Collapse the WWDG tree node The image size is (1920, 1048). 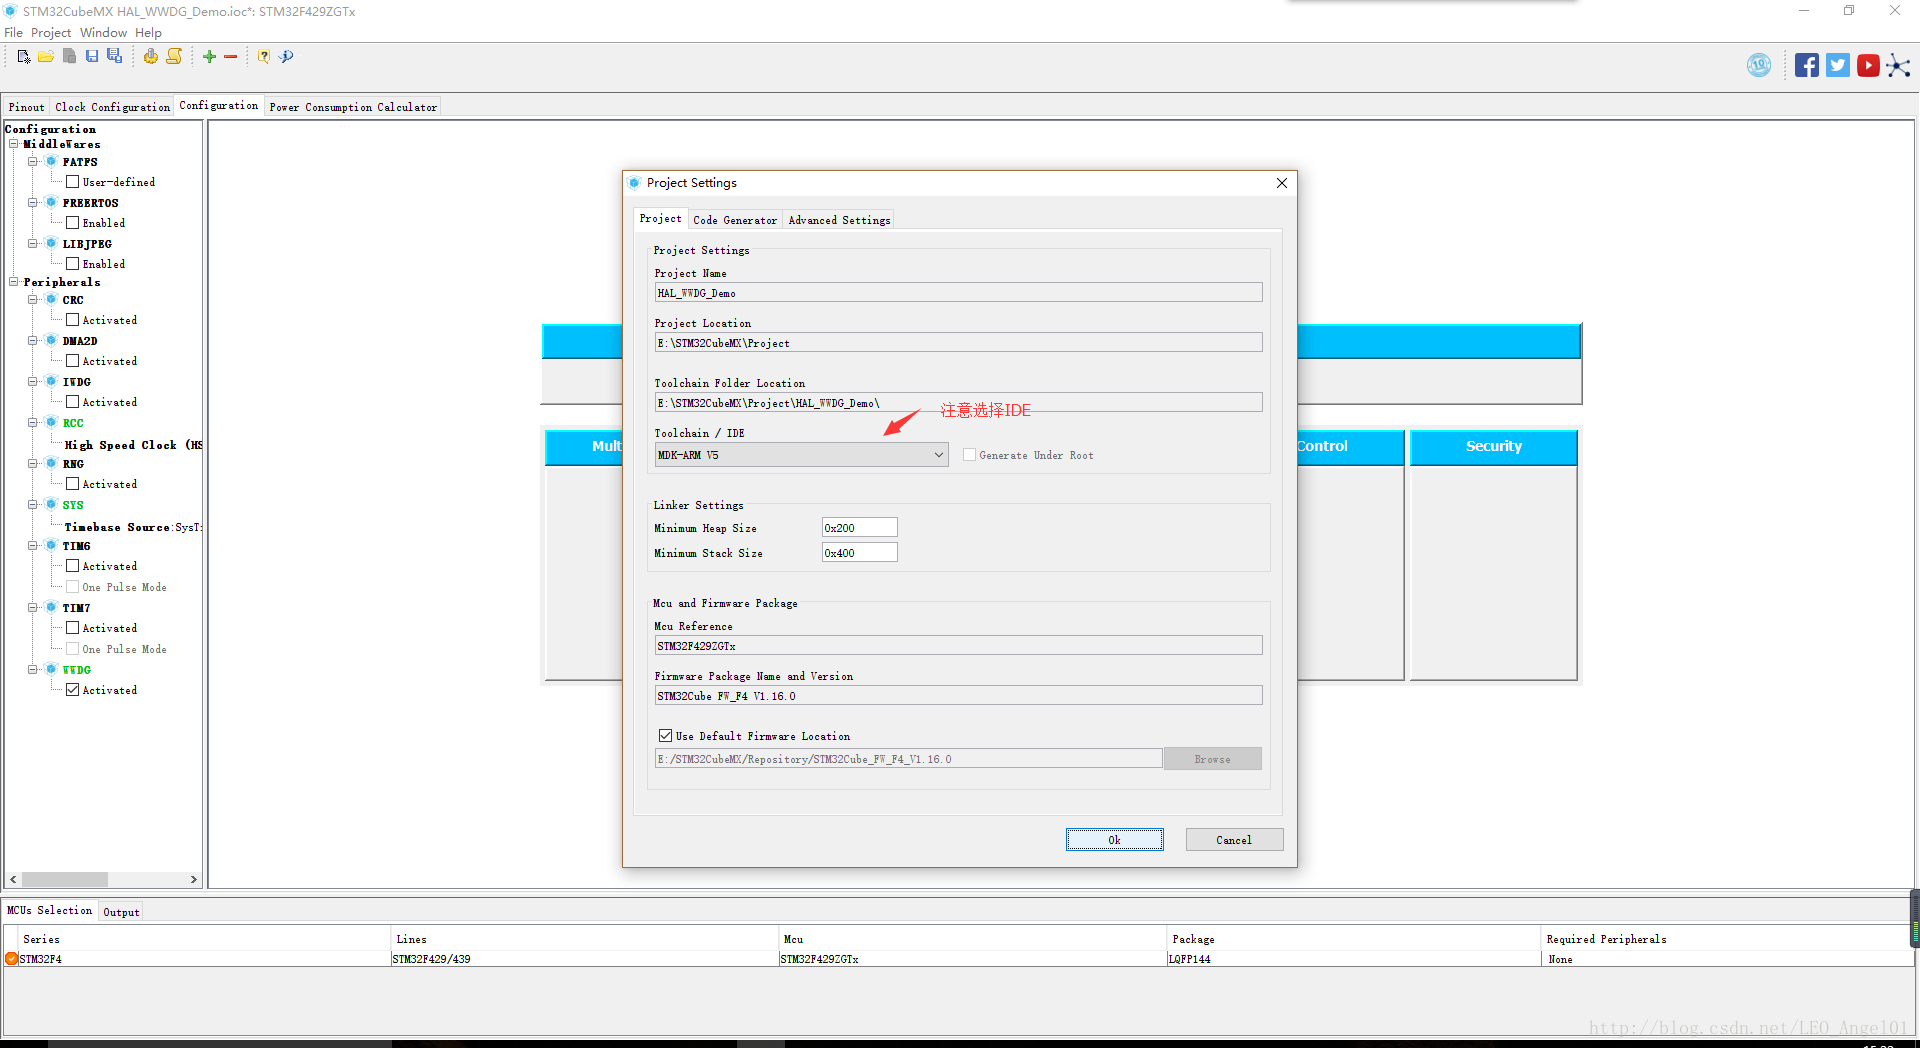(x=33, y=669)
